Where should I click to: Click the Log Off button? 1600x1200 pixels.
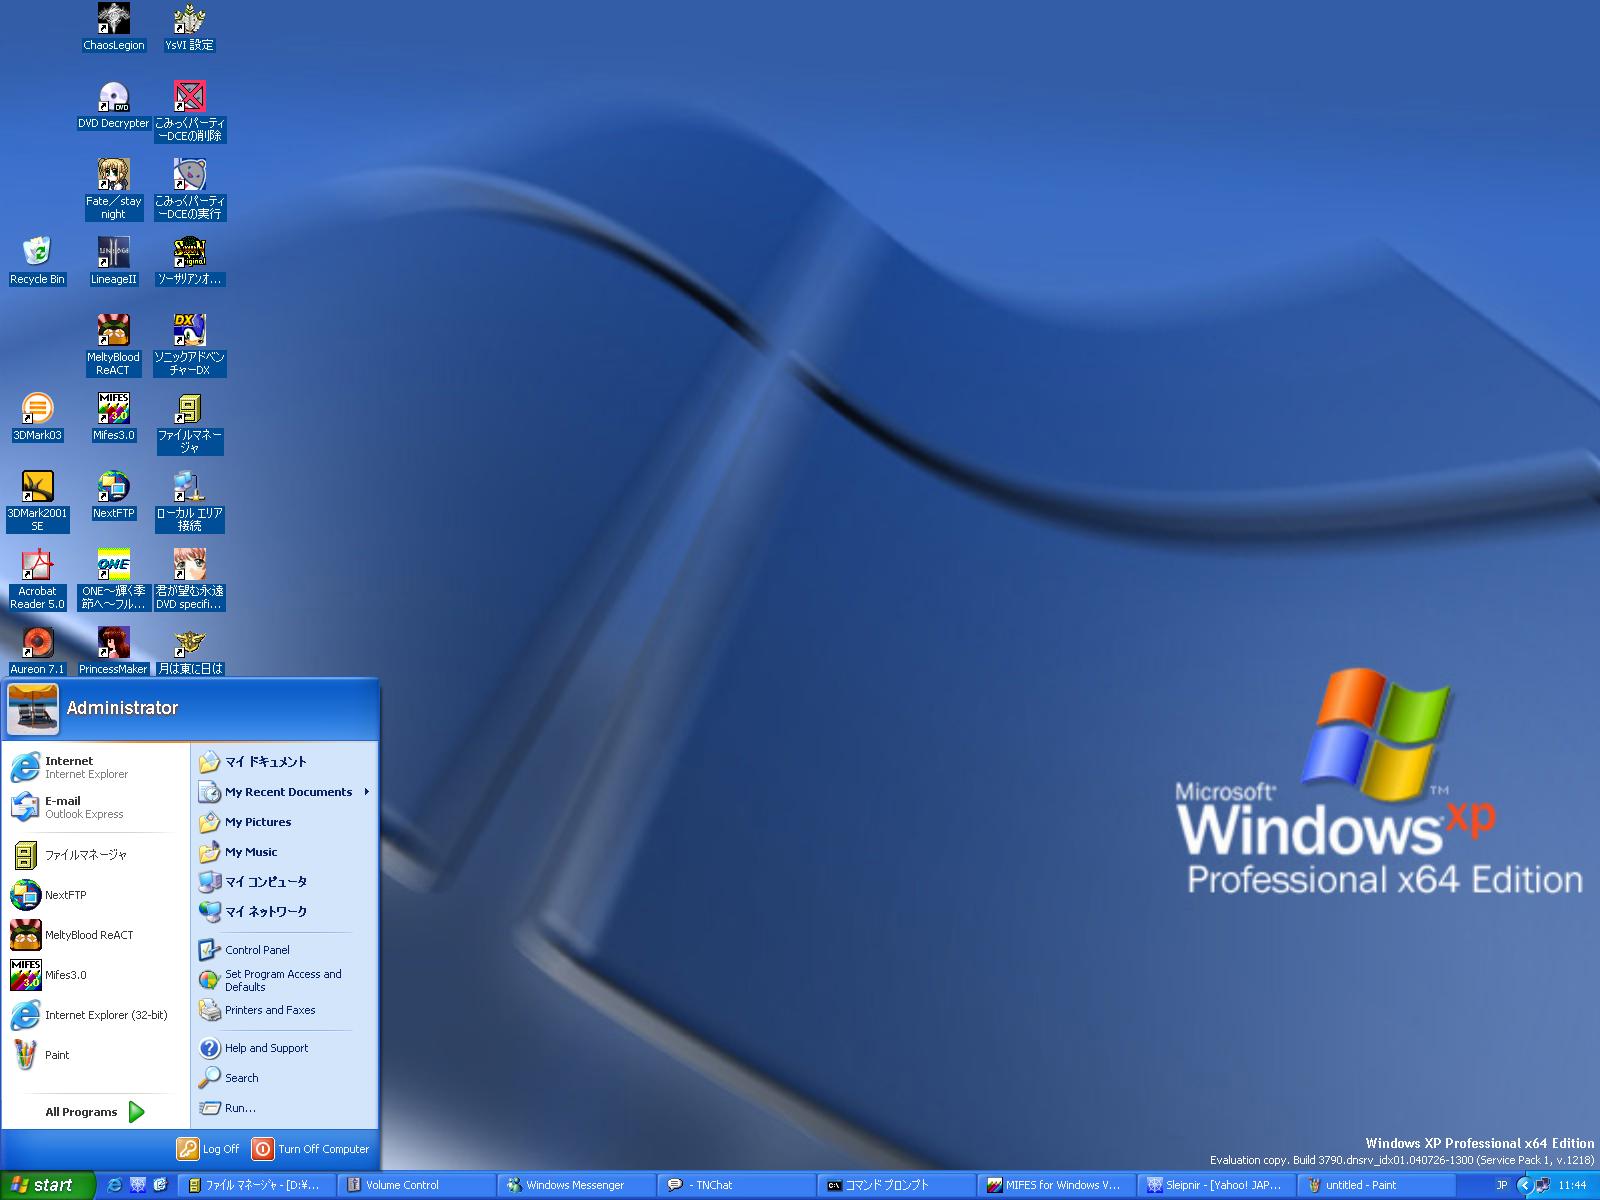click(209, 1149)
